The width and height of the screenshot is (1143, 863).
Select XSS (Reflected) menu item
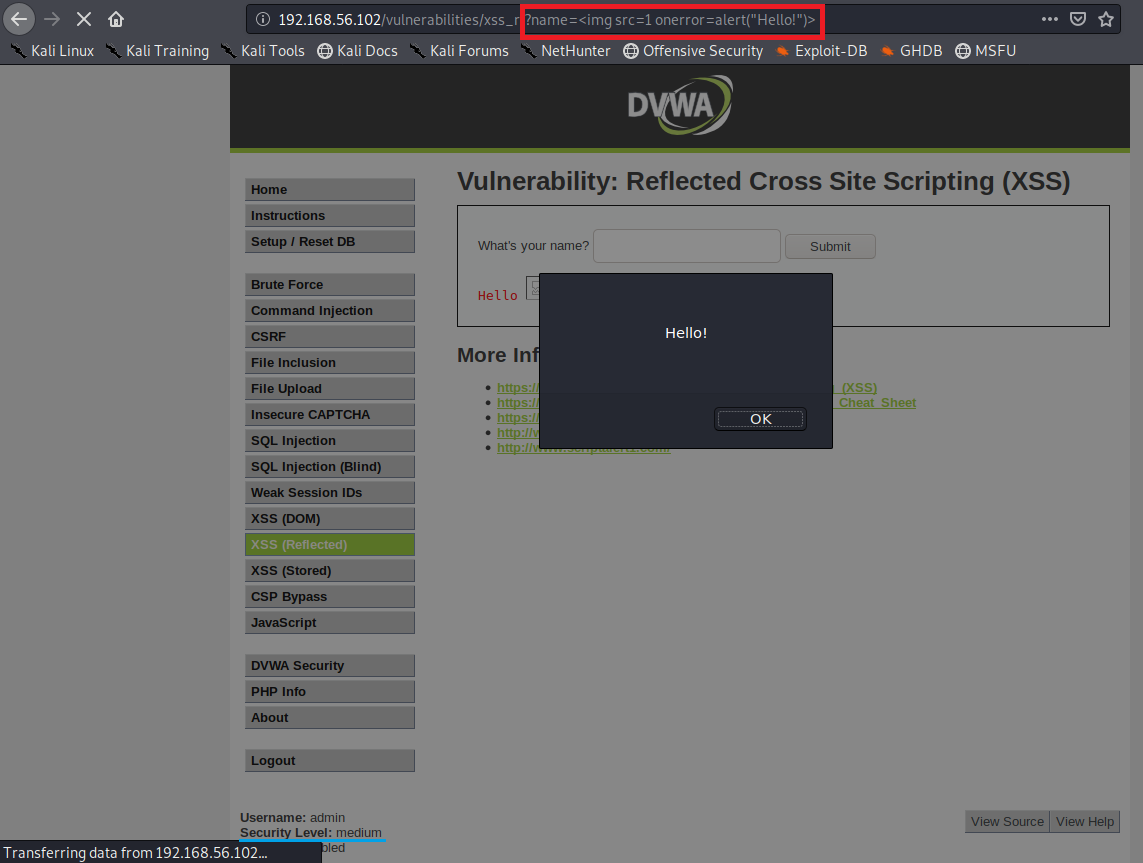point(329,545)
